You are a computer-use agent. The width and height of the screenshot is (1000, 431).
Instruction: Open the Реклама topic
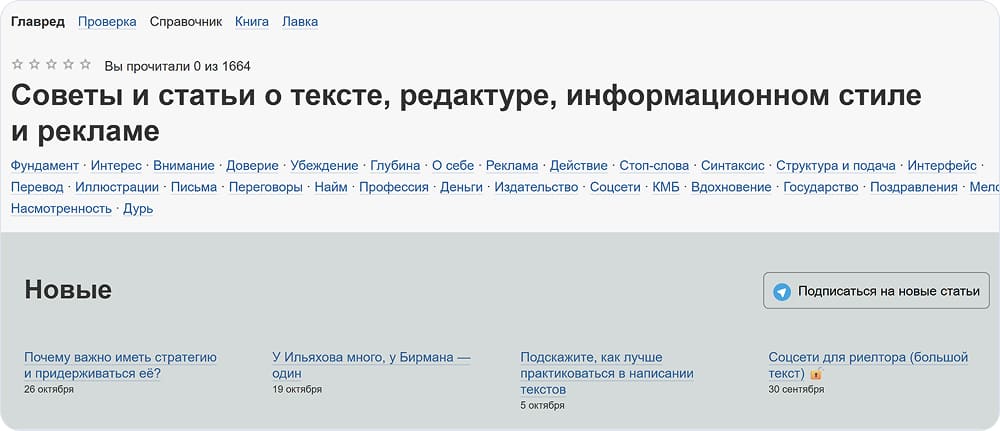pos(511,166)
